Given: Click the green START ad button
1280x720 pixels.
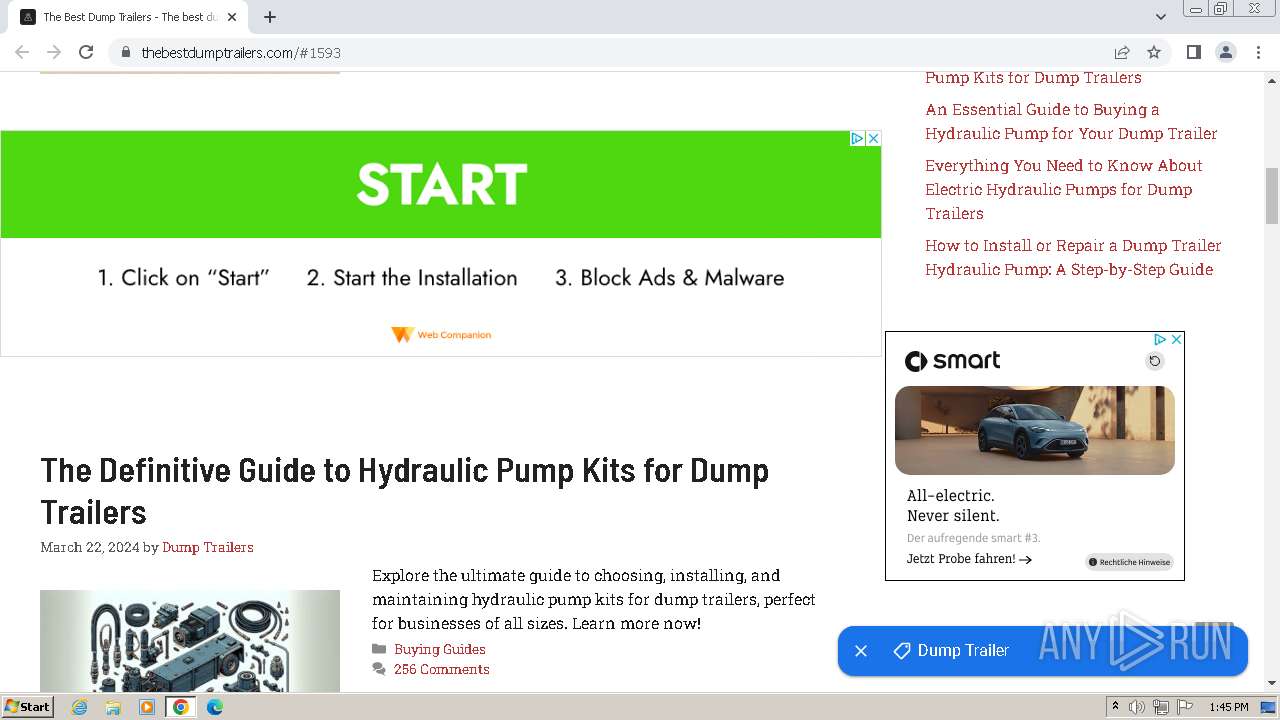Looking at the screenshot, I should [441, 185].
